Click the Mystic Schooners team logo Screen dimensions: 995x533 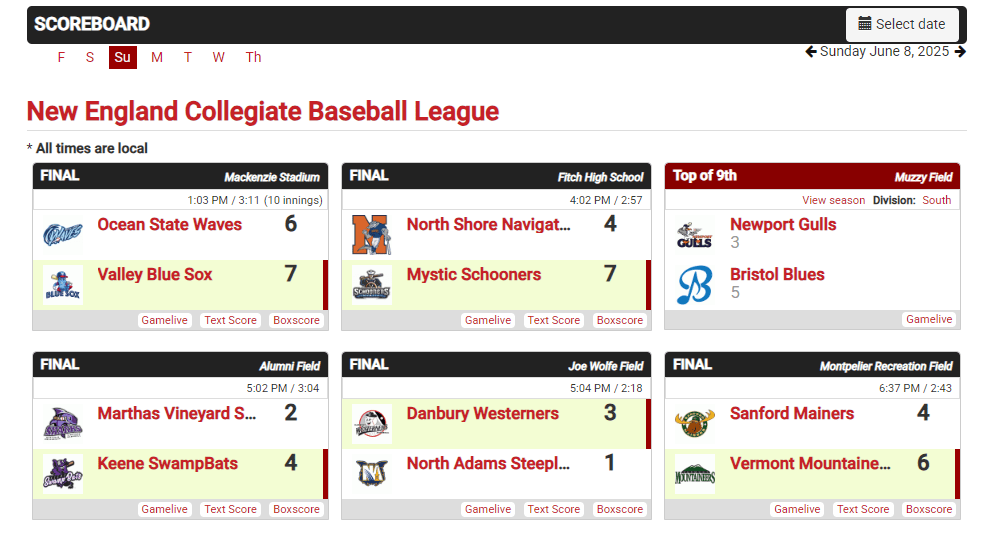(372, 284)
